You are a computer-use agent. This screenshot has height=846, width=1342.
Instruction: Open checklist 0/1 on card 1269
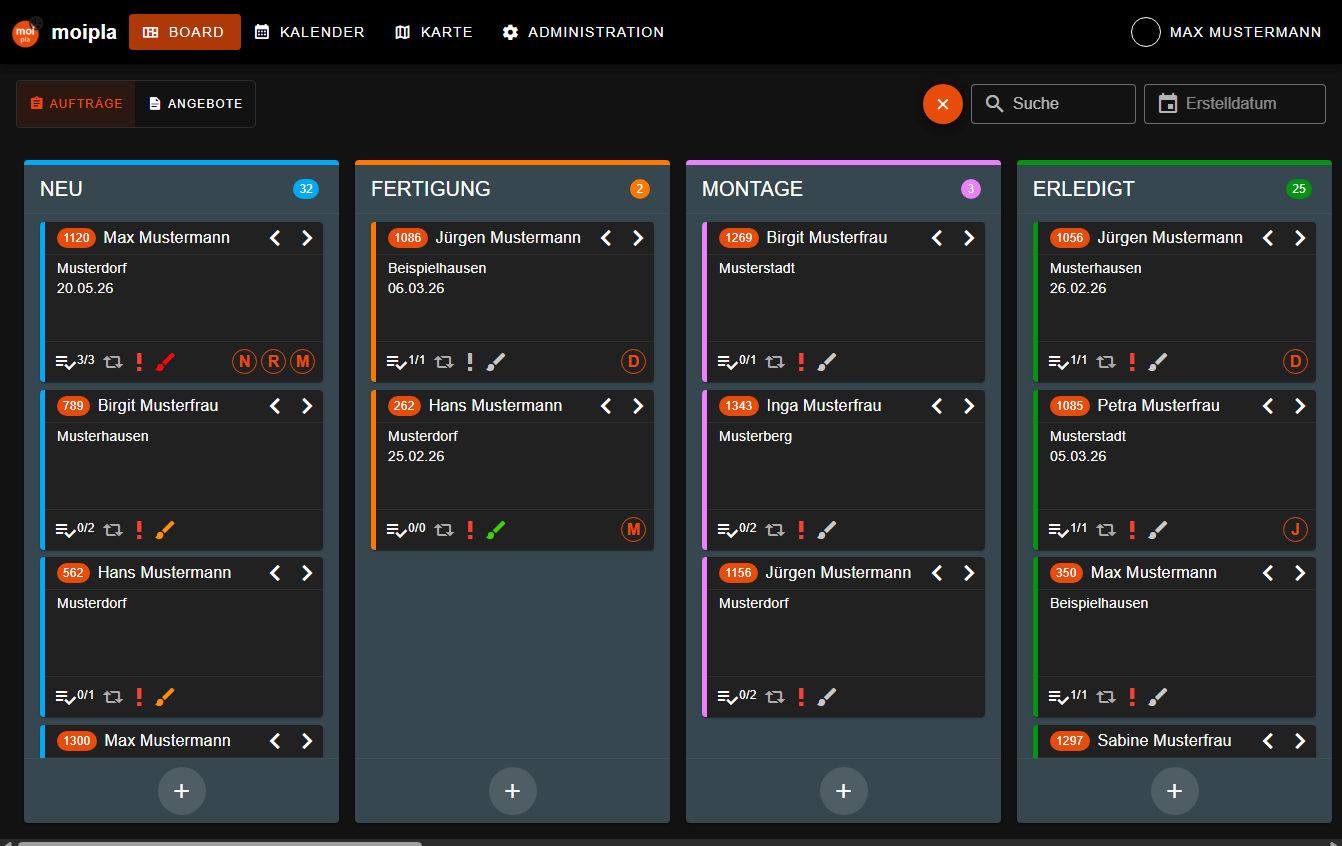pos(737,362)
